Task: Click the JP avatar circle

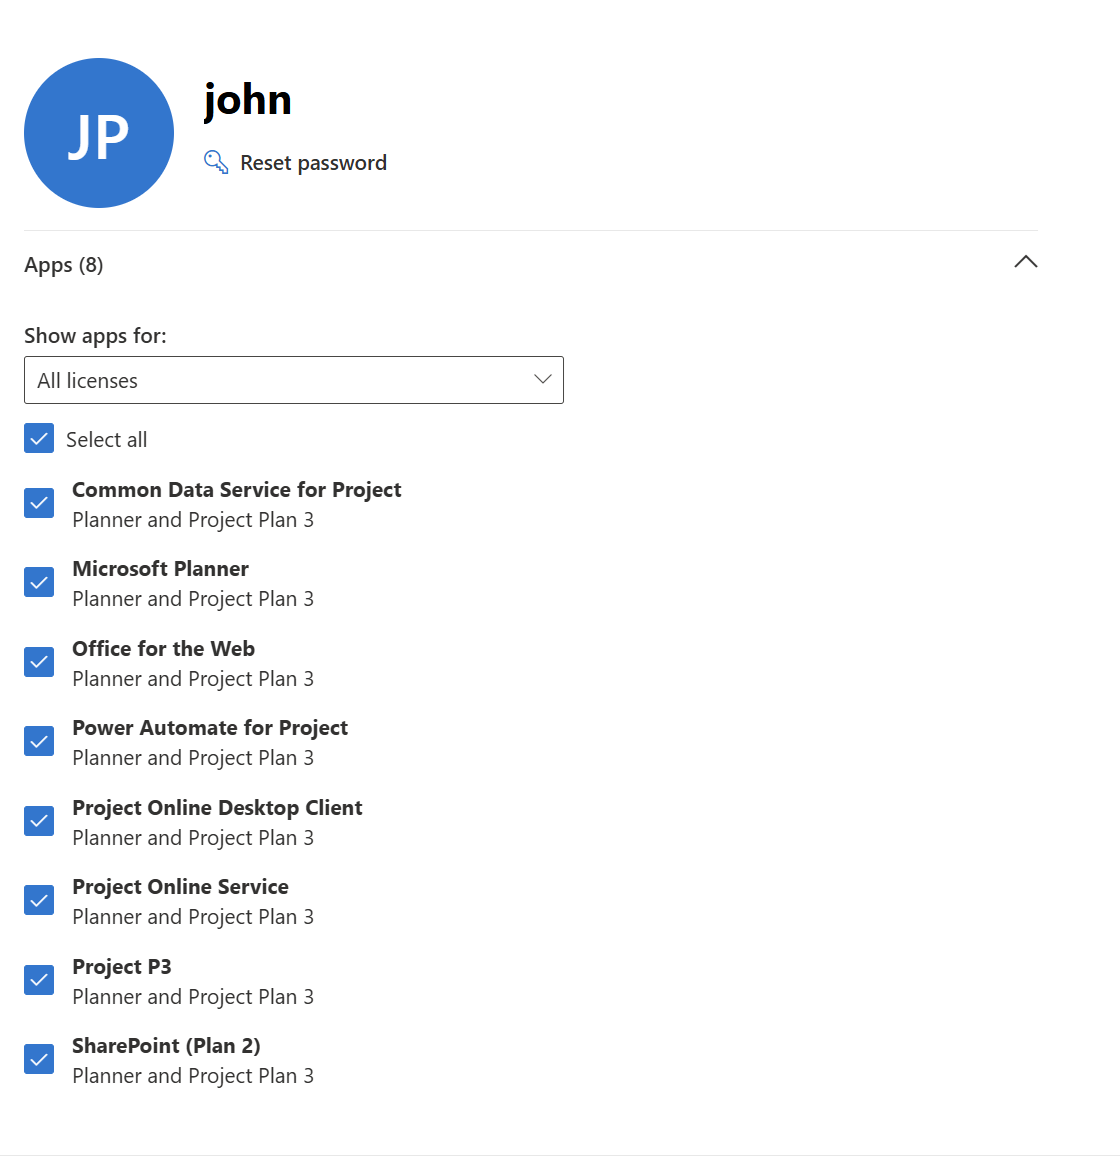Action: 99,133
